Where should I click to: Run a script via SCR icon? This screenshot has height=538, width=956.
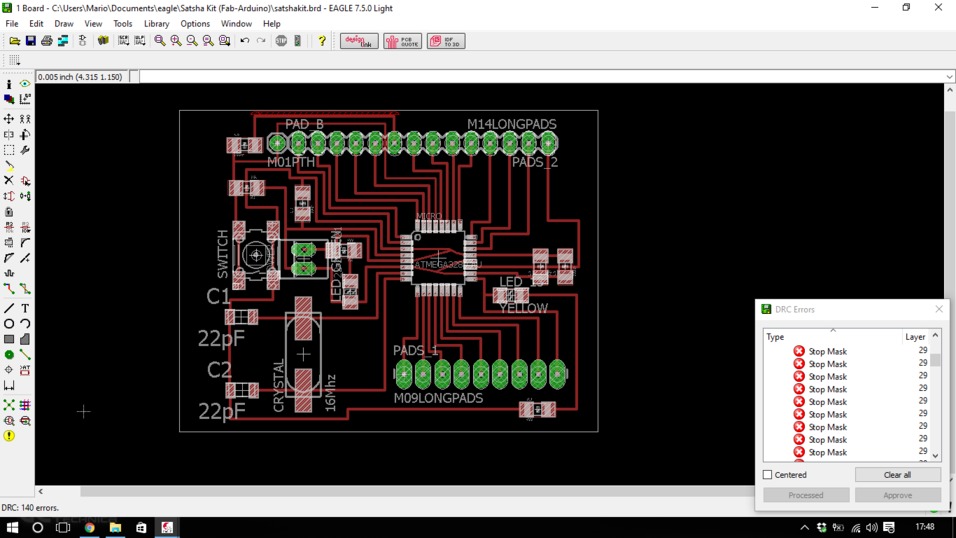coord(124,41)
